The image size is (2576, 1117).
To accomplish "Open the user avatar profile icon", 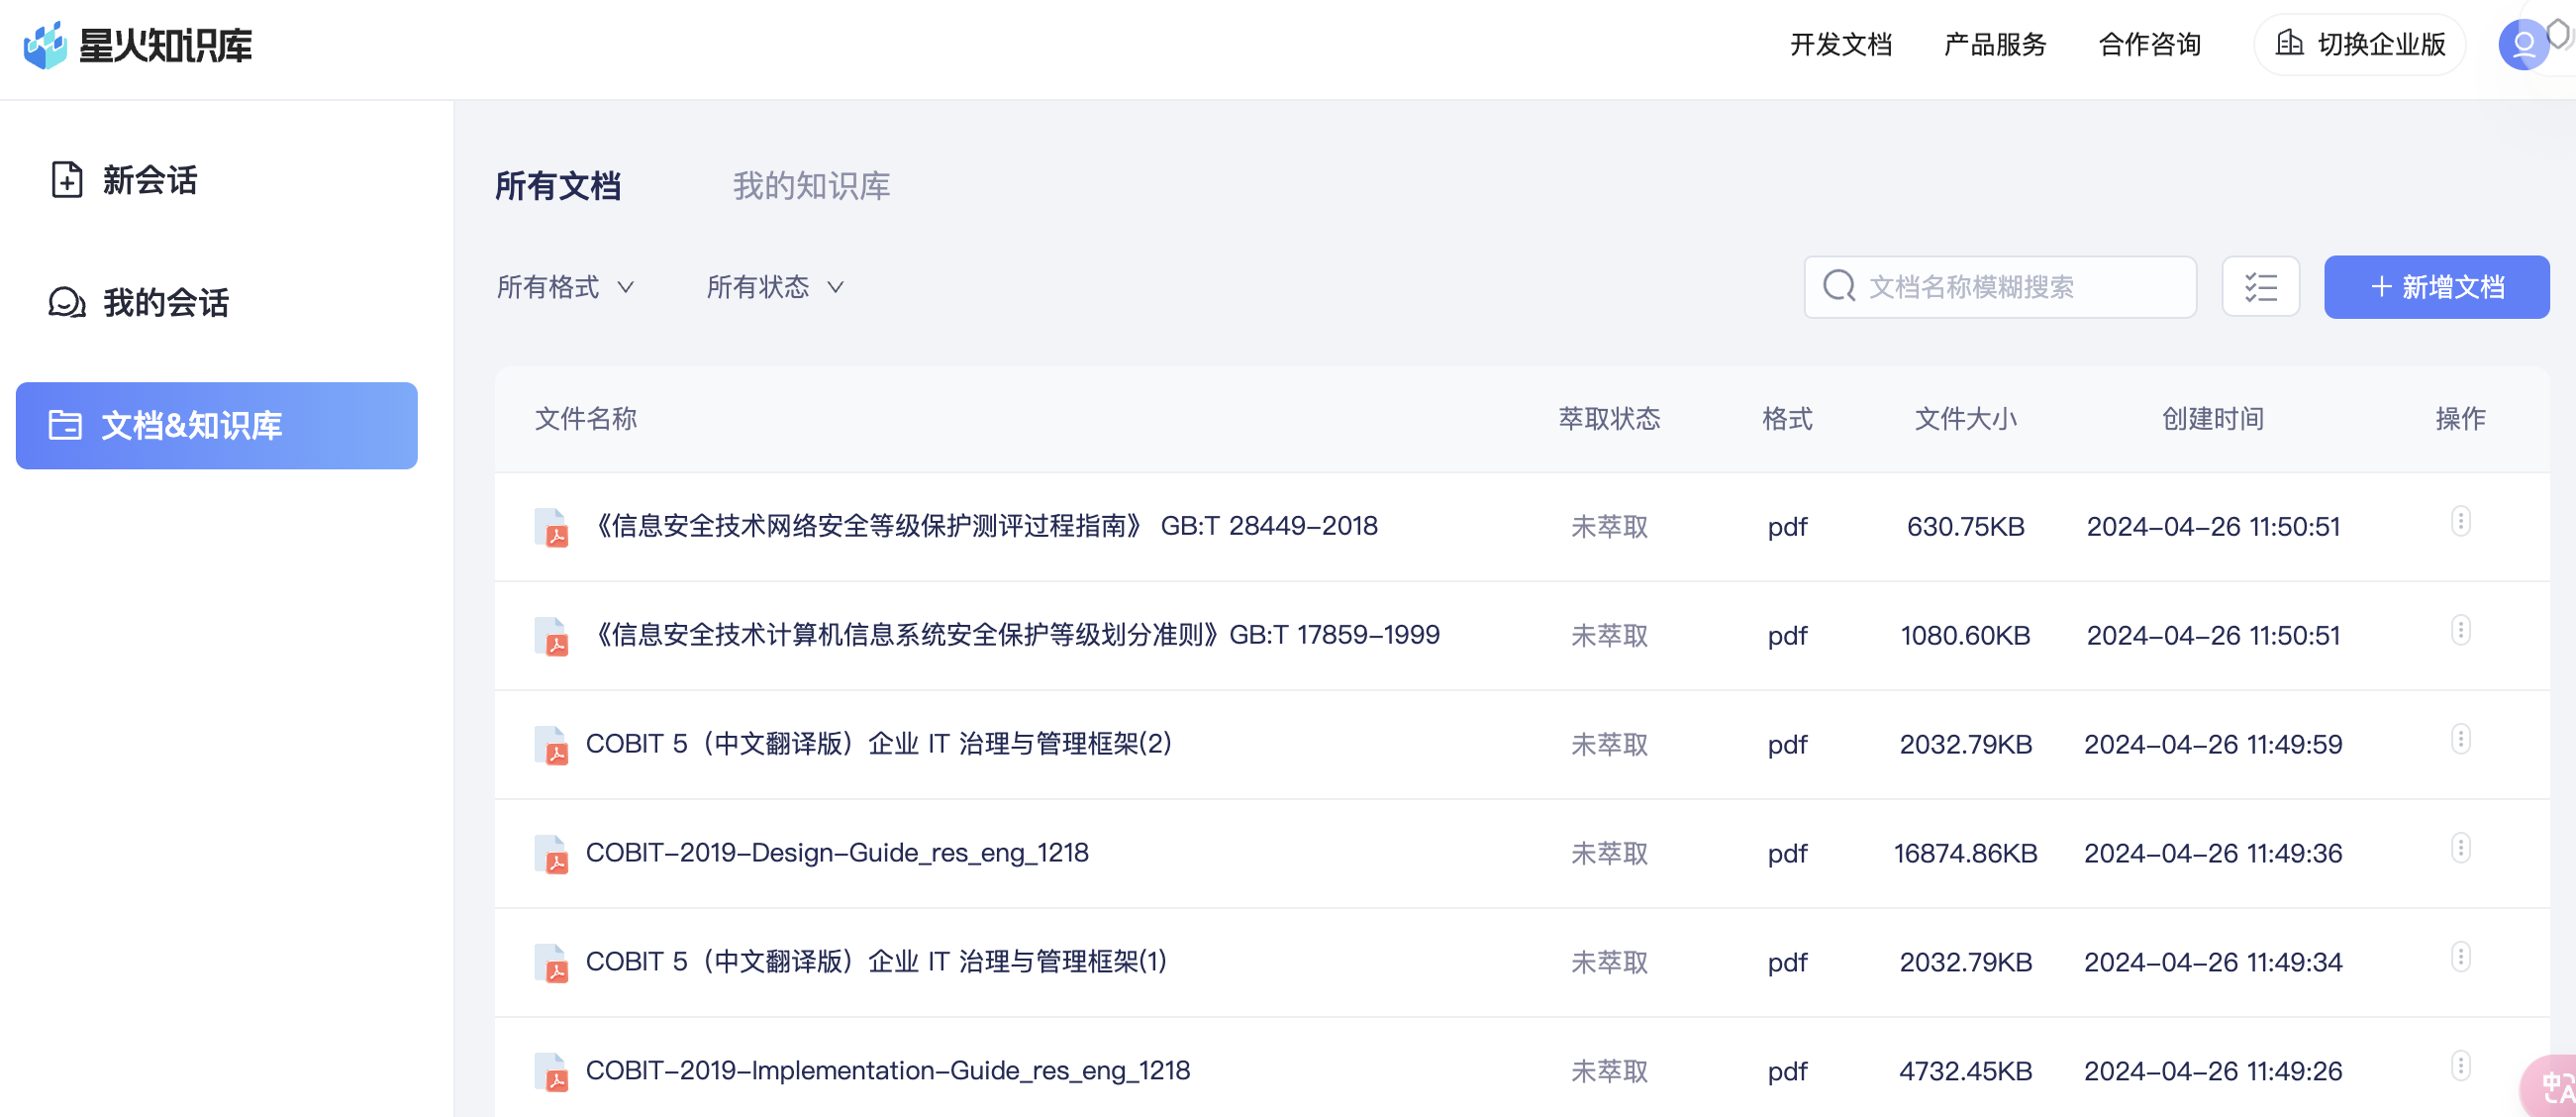I will point(2523,45).
